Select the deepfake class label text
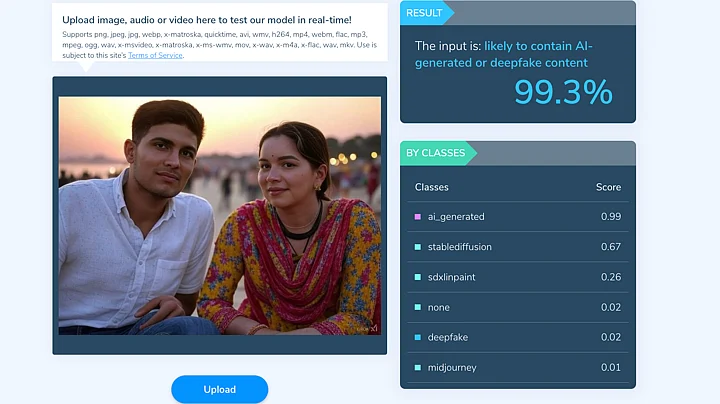The width and height of the screenshot is (720, 404). click(447, 337)
